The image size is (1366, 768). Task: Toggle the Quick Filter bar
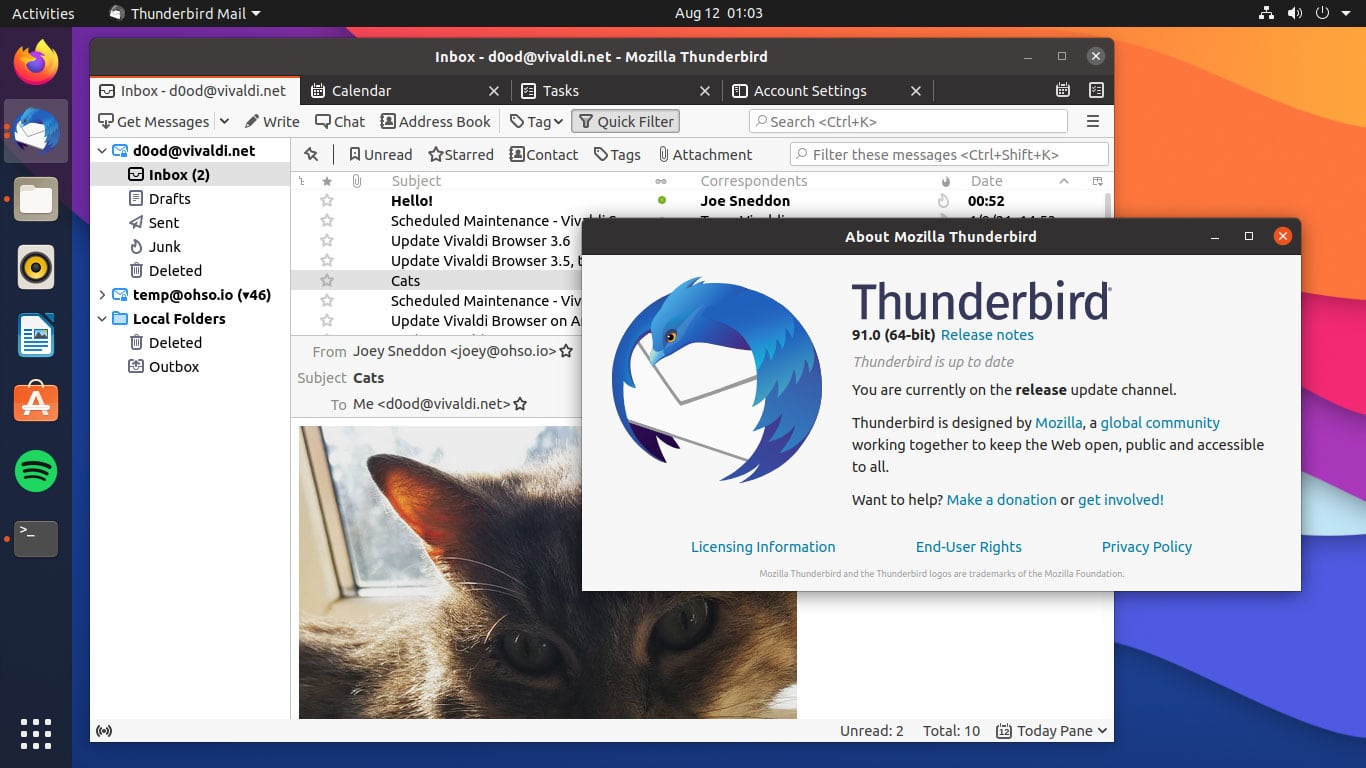point(625,122)
